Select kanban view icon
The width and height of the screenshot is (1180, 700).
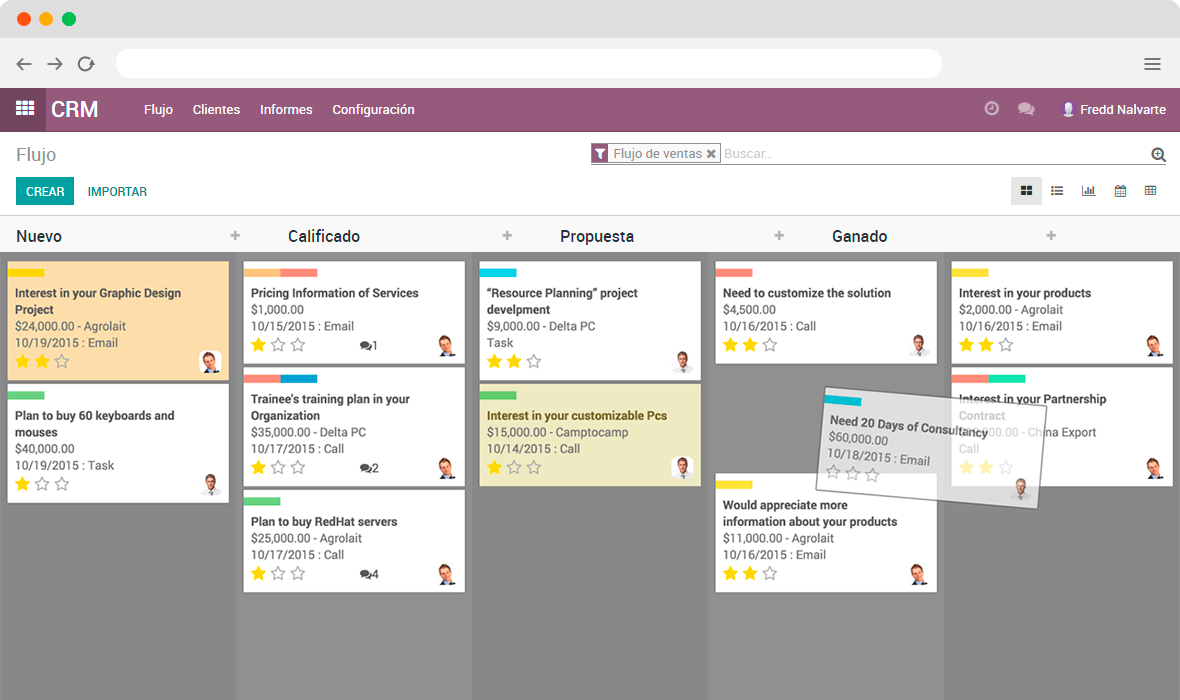[1026, 190]
